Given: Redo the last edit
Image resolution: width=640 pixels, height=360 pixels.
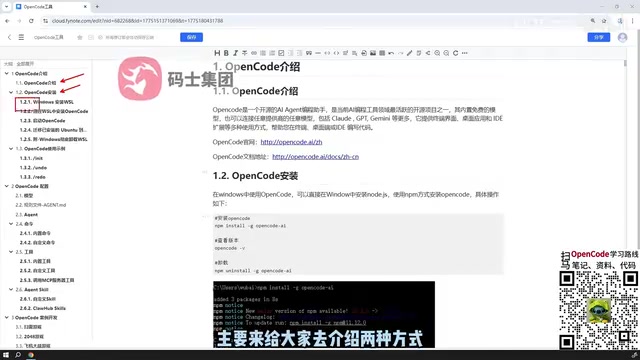Looking at the screenshot, I should click(x=400, y=53).
